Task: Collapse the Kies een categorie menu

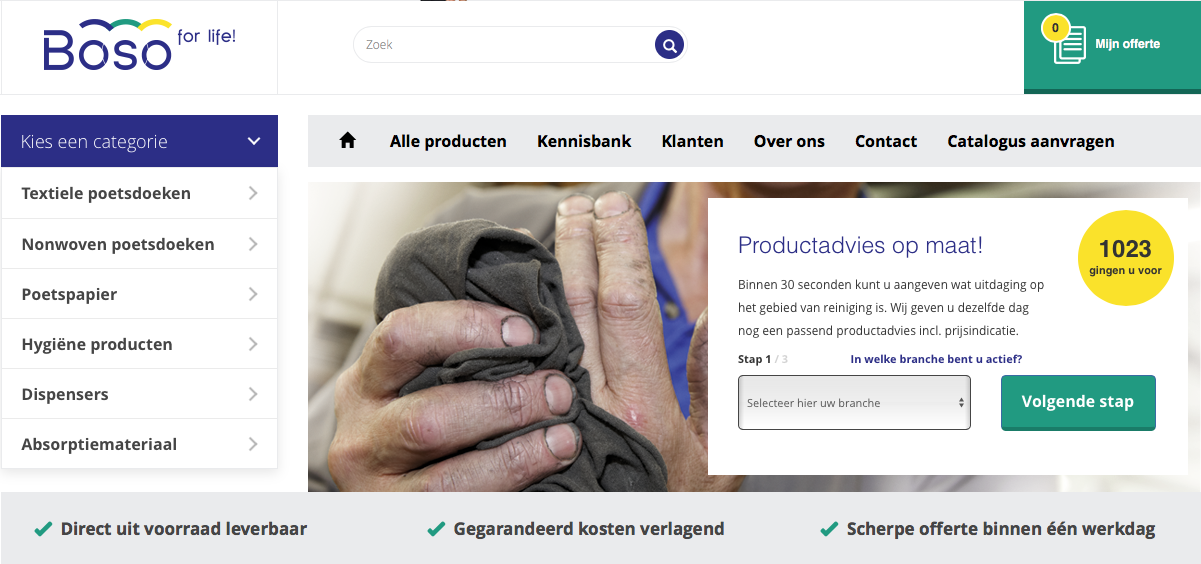Action: tap(253, 142)
